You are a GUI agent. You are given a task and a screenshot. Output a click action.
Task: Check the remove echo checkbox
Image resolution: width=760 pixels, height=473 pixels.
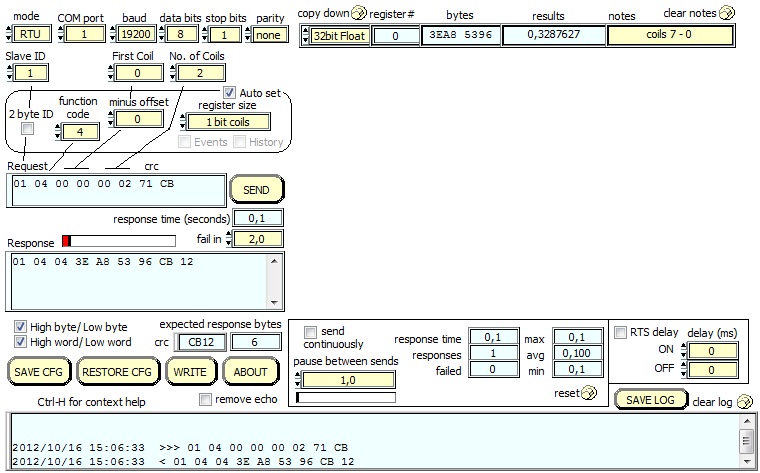[206, 399]
